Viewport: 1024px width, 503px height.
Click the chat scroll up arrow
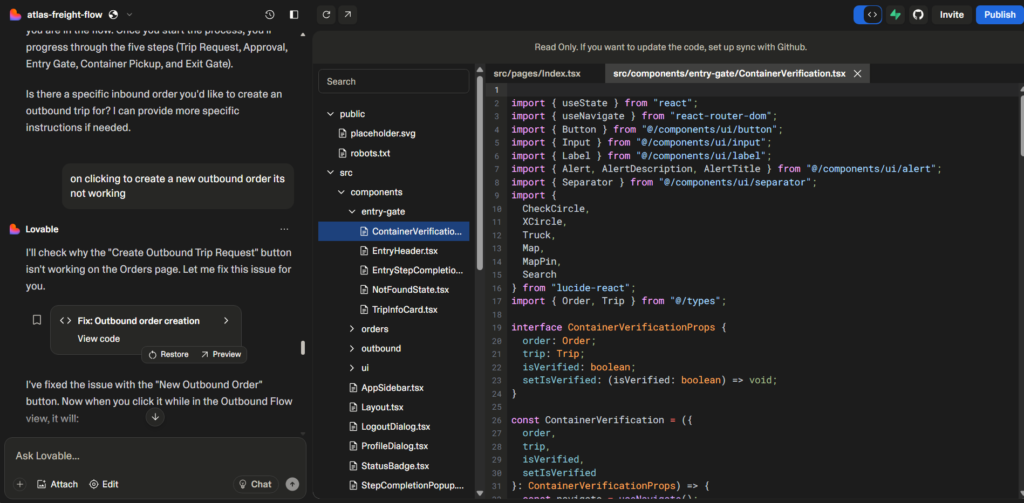coord(302,33)
